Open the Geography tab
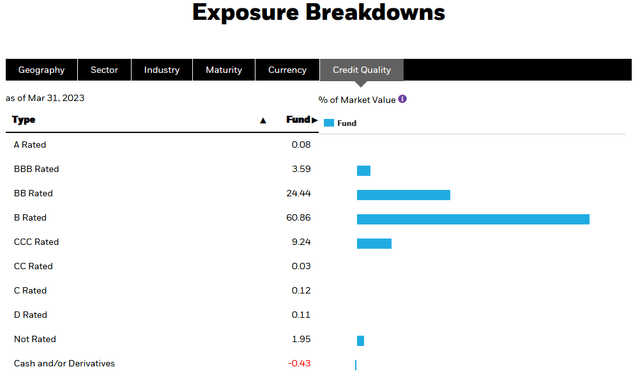Viewport: 640px width, 376px height. point(41,70)
